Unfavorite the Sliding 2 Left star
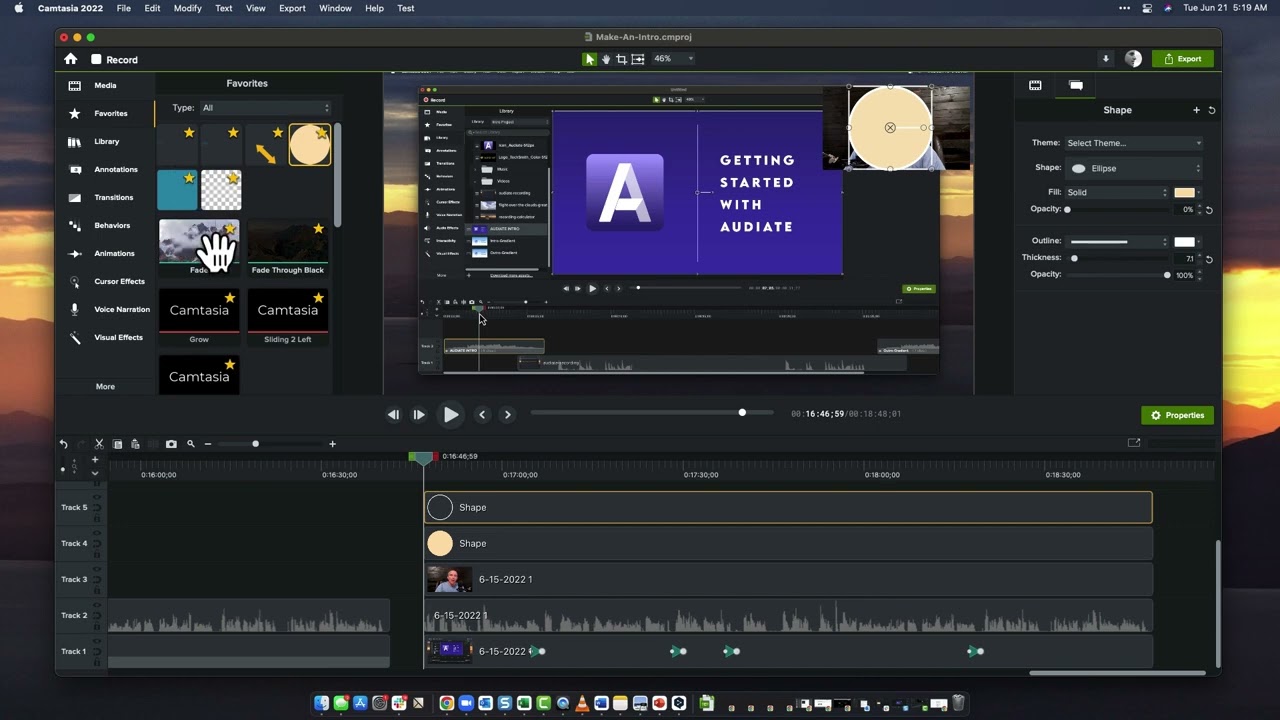Image resolution: width=1280 pixels, height=720 pixels. coord(319,298)
